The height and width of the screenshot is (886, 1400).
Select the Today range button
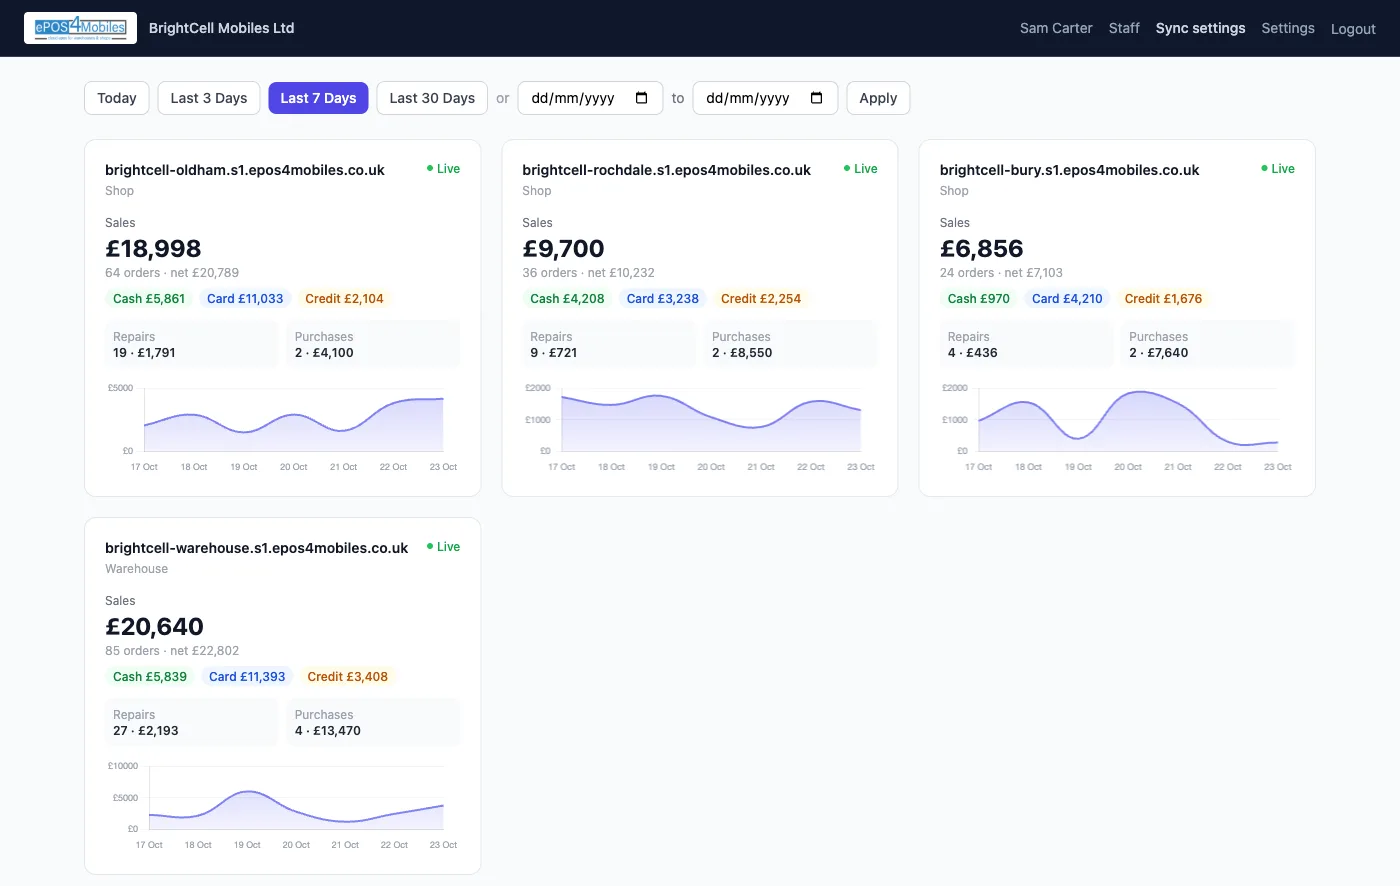pyautogui.click(x=117, y=98)
